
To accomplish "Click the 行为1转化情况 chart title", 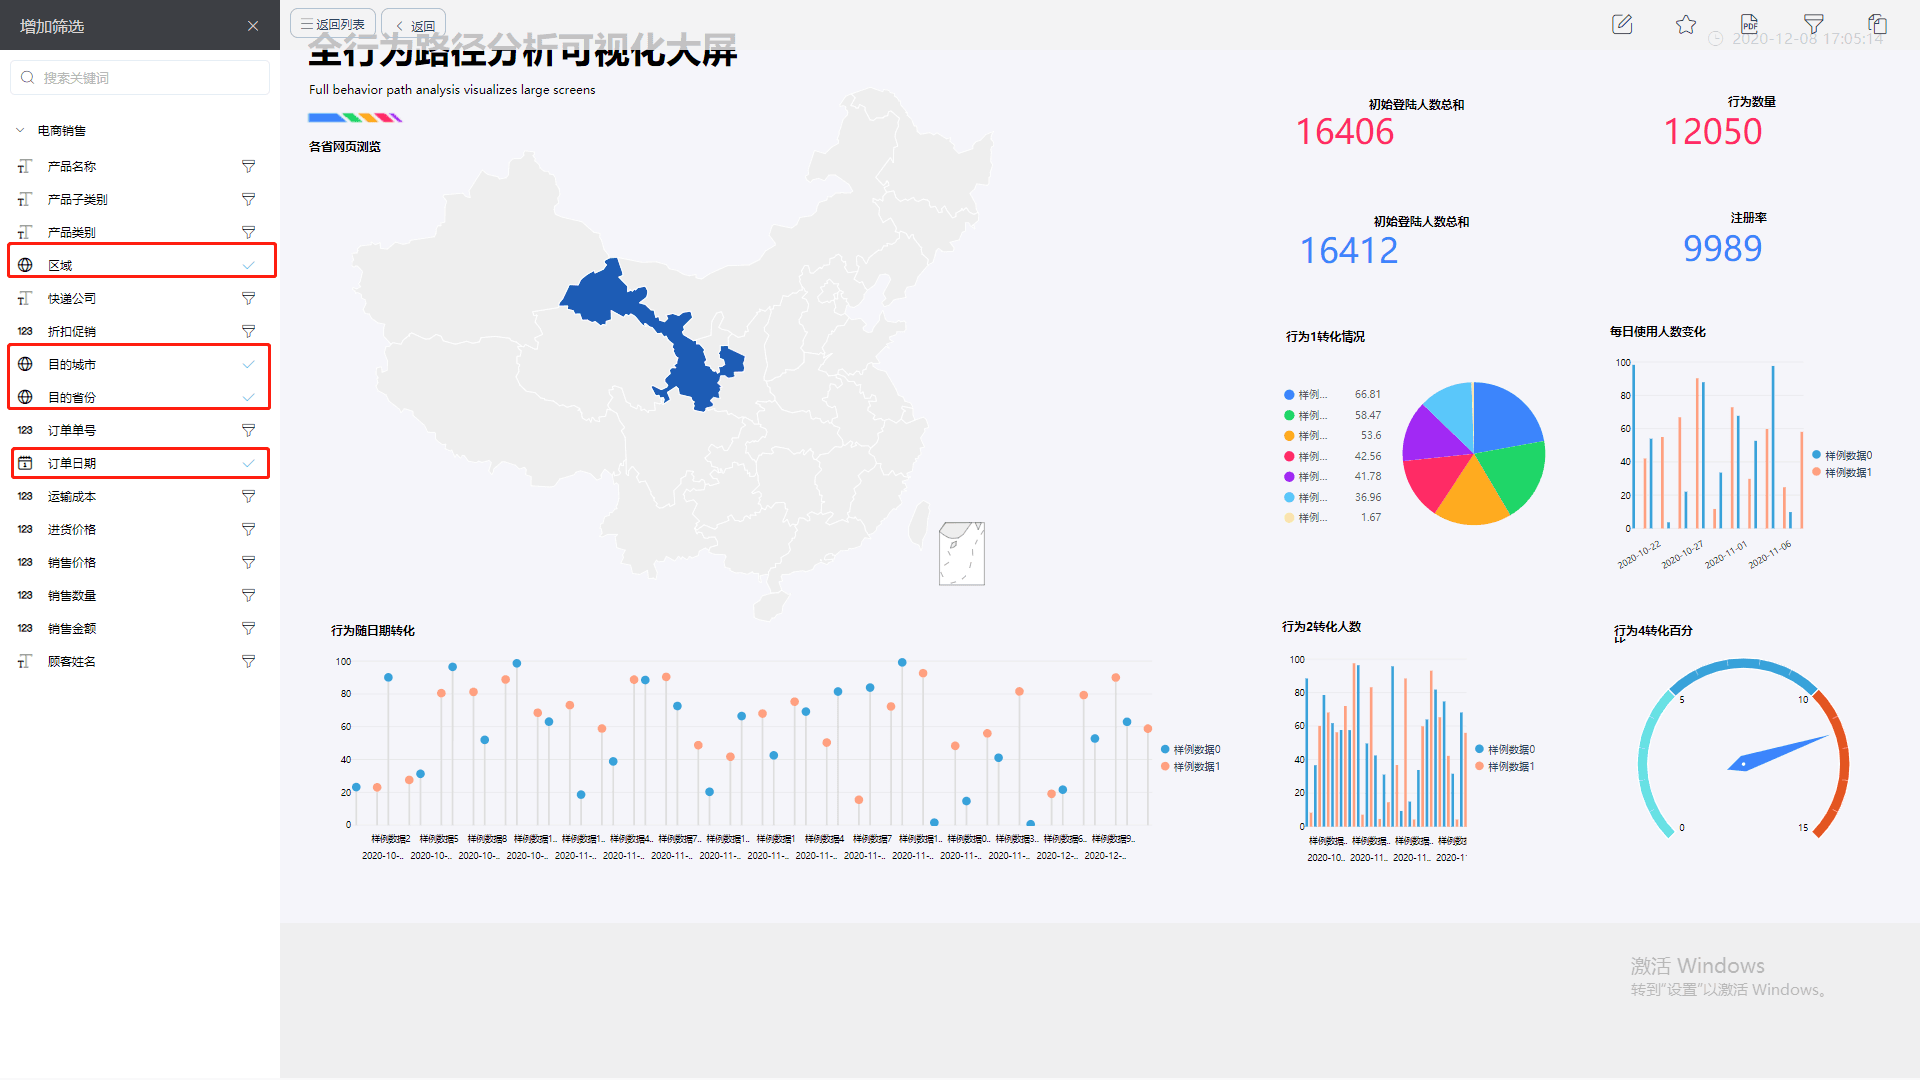I will point(1325,337).
